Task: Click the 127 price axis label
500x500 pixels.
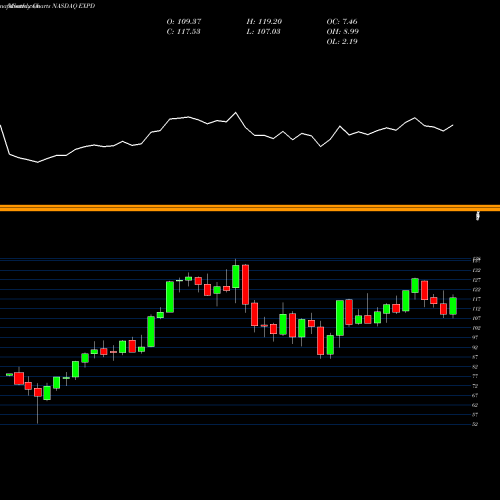Action: (x=477, y=280)
